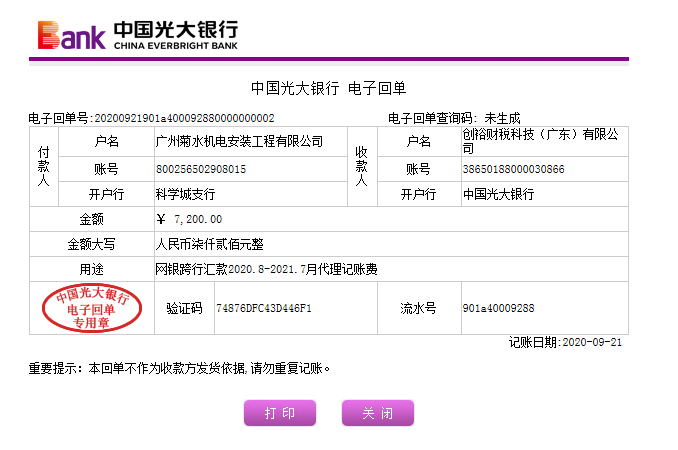Click the red 电子回单专用章 stamp
The width and height of the screenshot is (678, 450).
(92, 308)
